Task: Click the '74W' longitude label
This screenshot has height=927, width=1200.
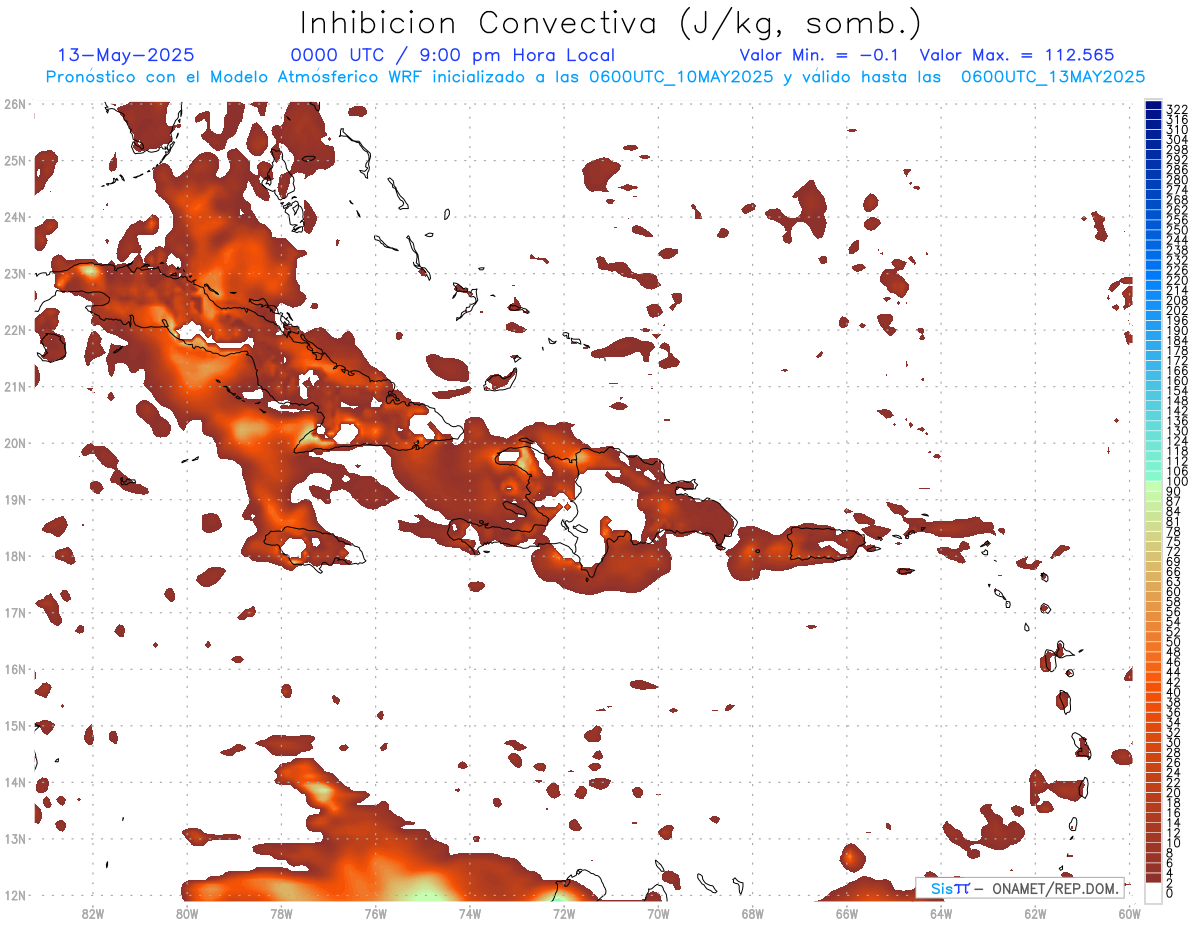Action: coord(469,913)
